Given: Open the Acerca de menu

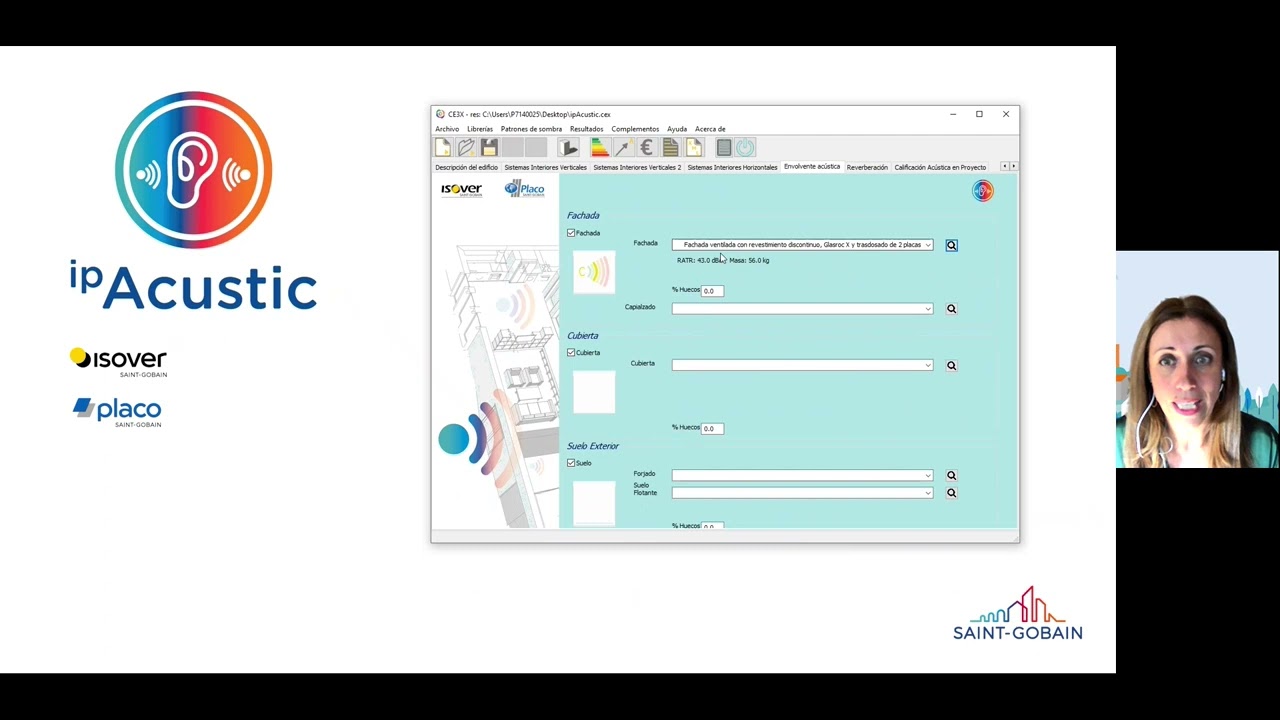Looking at the screenshot, I should point(710,129).
